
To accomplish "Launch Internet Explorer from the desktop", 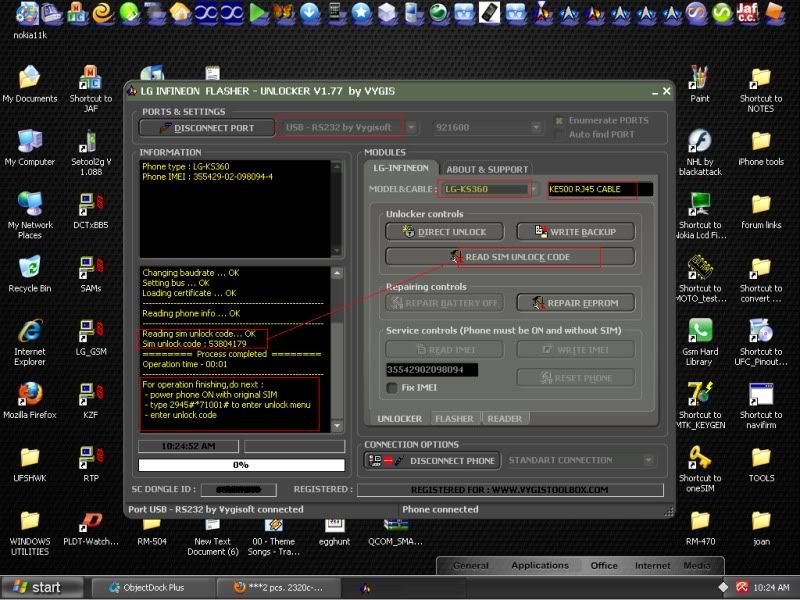I will tap(30, 342).
